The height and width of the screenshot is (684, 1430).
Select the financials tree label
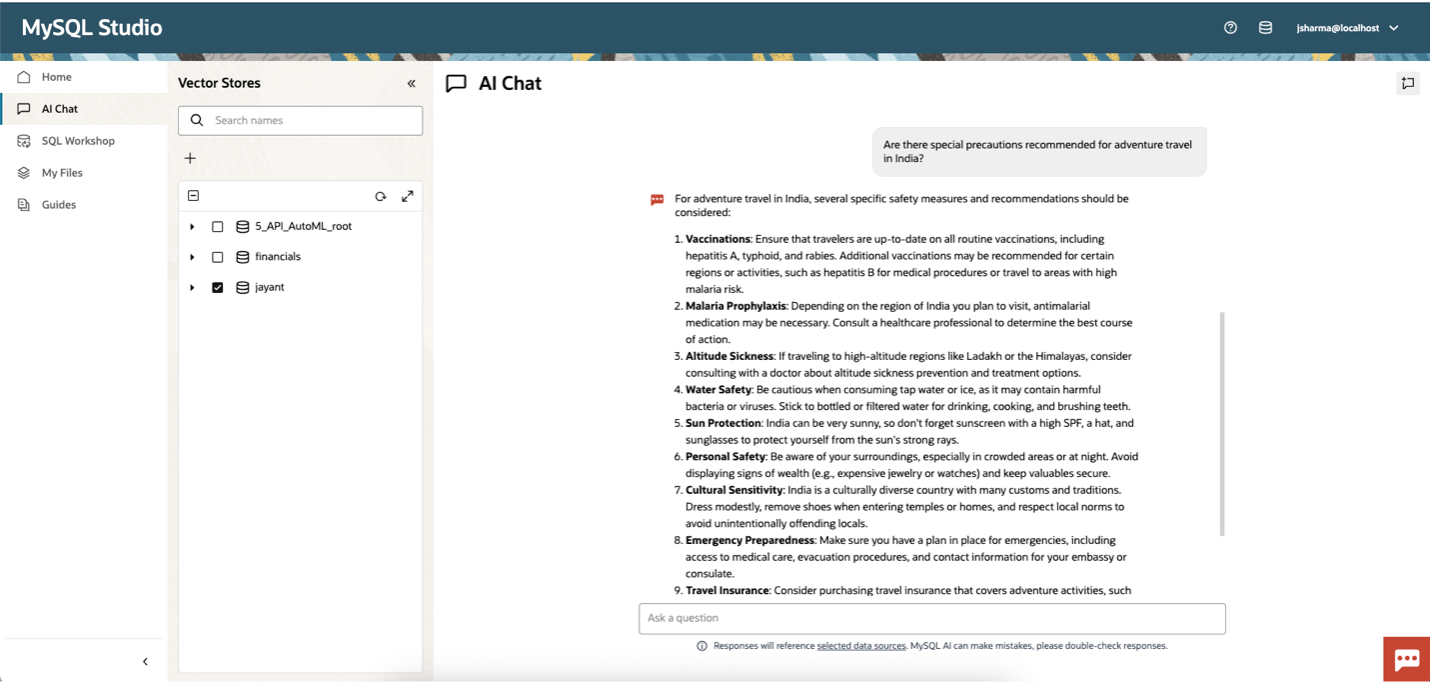[x=277, y=257]
